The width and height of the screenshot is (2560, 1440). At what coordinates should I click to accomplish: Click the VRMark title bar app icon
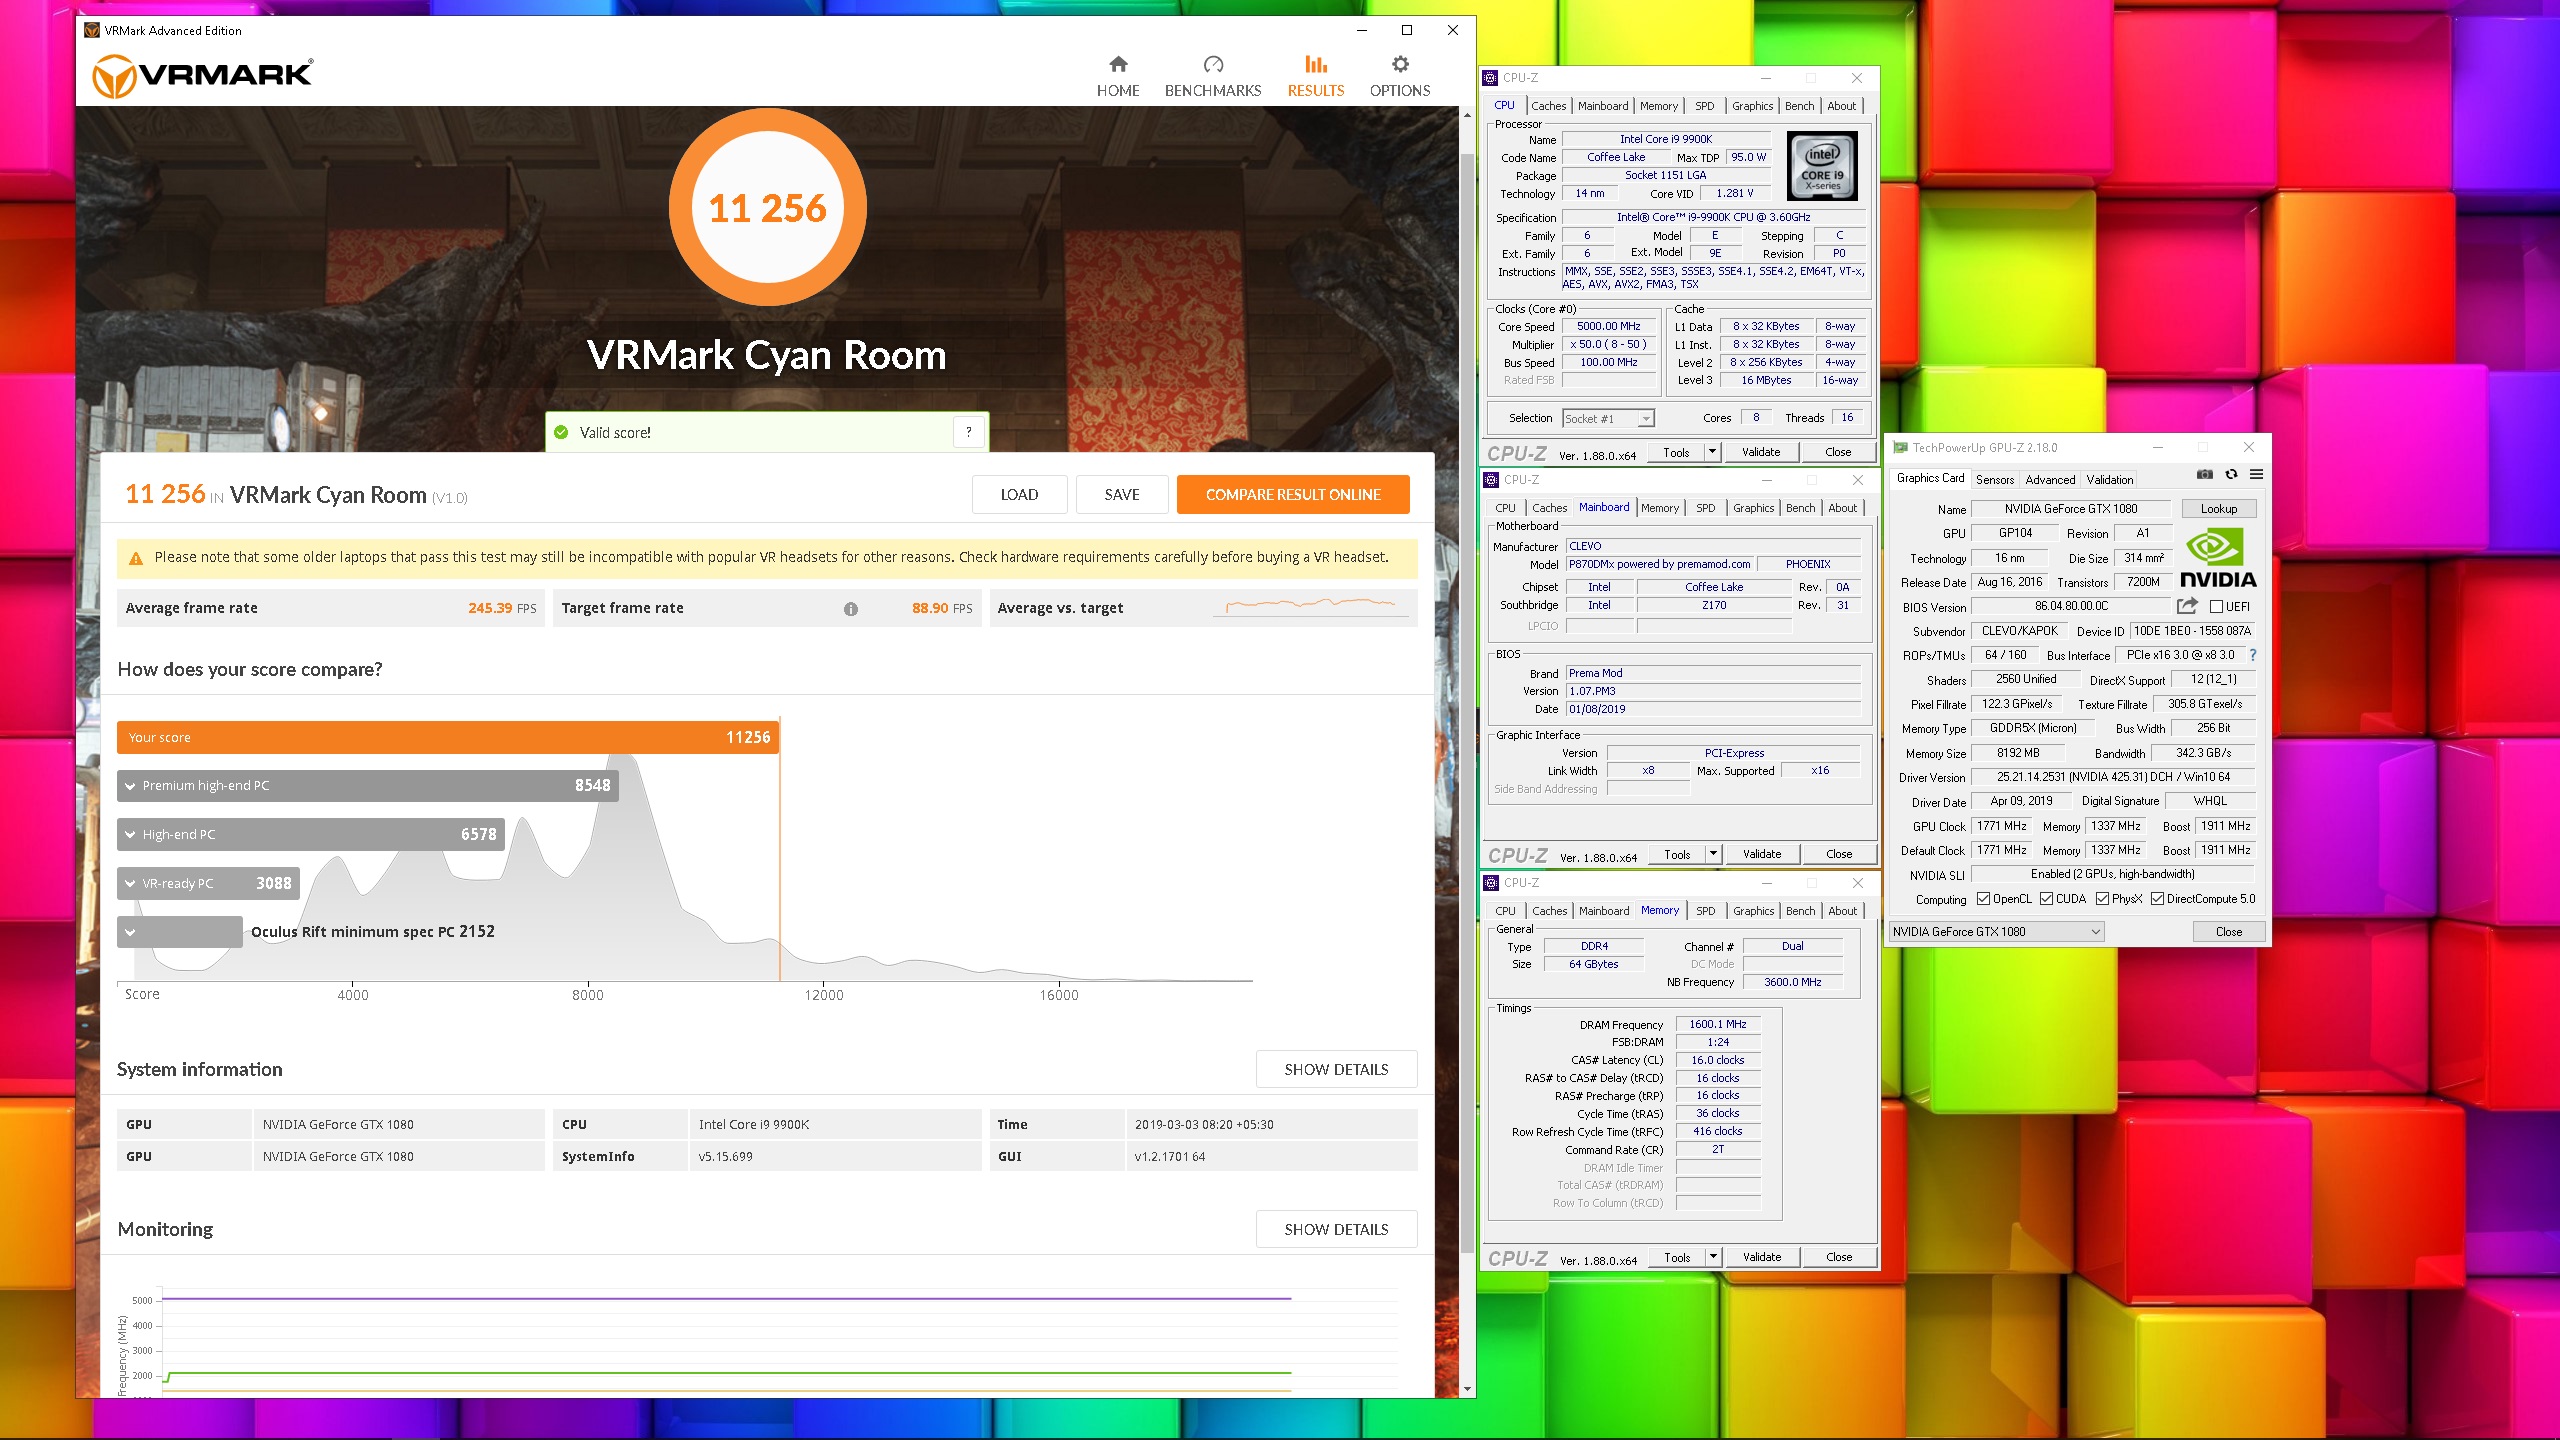(x=92, y=30)
